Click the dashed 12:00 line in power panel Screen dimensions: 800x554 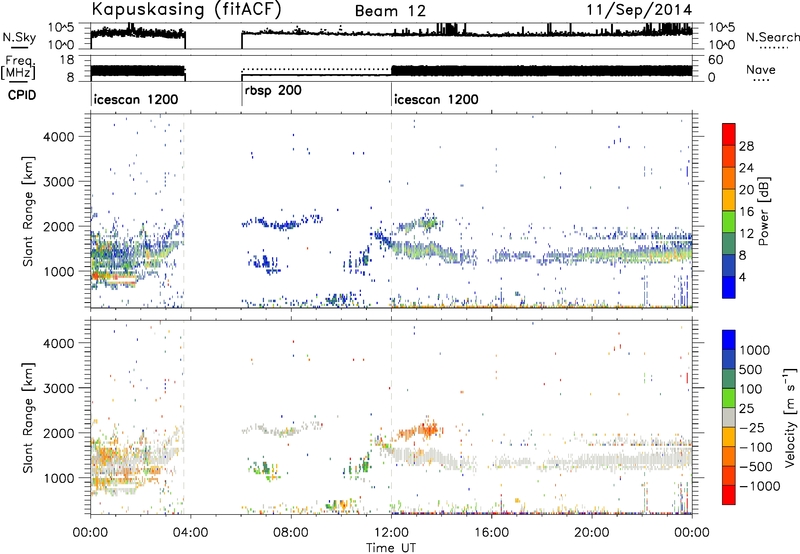(391, 211)
